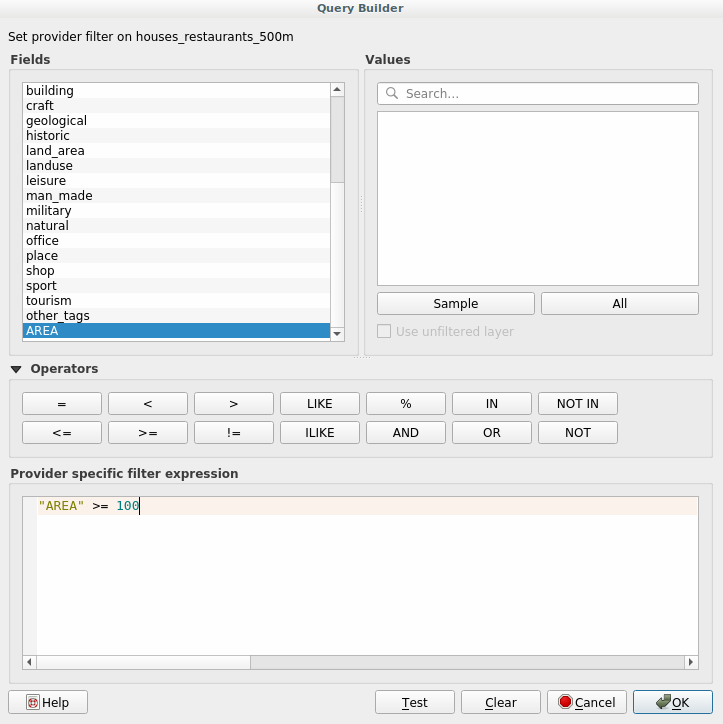Choose the building field from Fields
This screenshot has width=723, height=724.
(x=176, y=91)
